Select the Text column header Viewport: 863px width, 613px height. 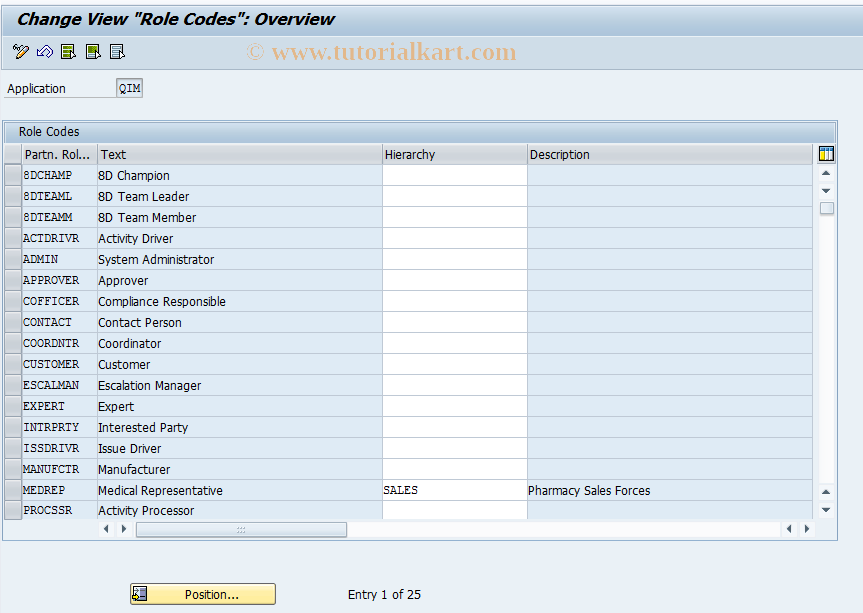[x=236, y=153]
